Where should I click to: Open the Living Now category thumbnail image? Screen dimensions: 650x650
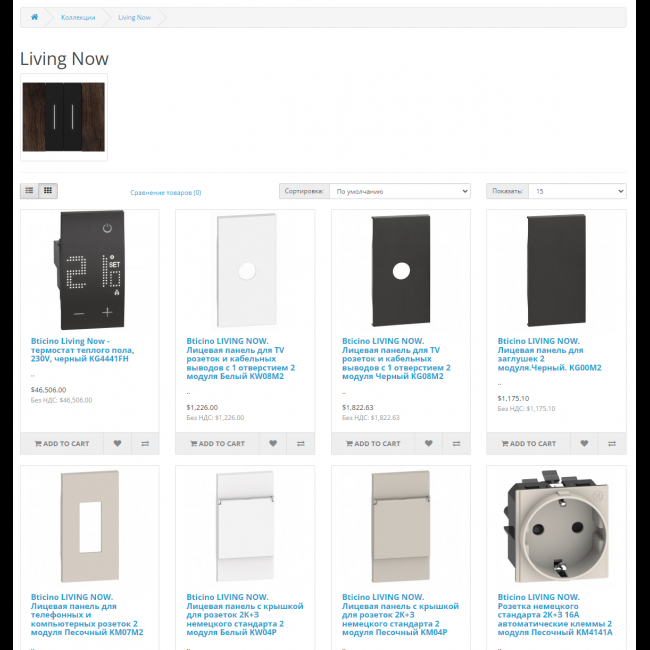point(64,117)
